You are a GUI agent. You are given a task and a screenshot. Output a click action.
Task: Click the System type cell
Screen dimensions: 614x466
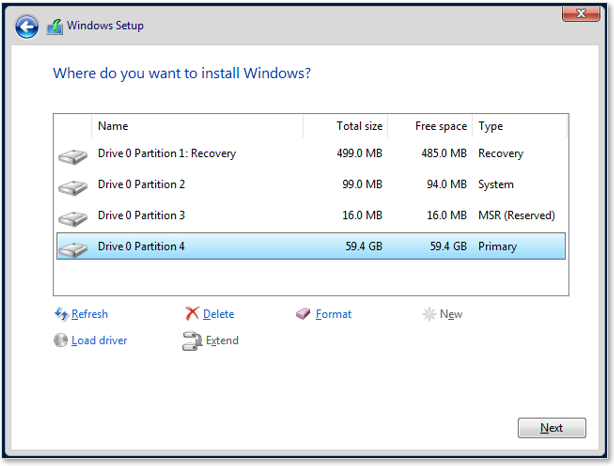(496, 184)
